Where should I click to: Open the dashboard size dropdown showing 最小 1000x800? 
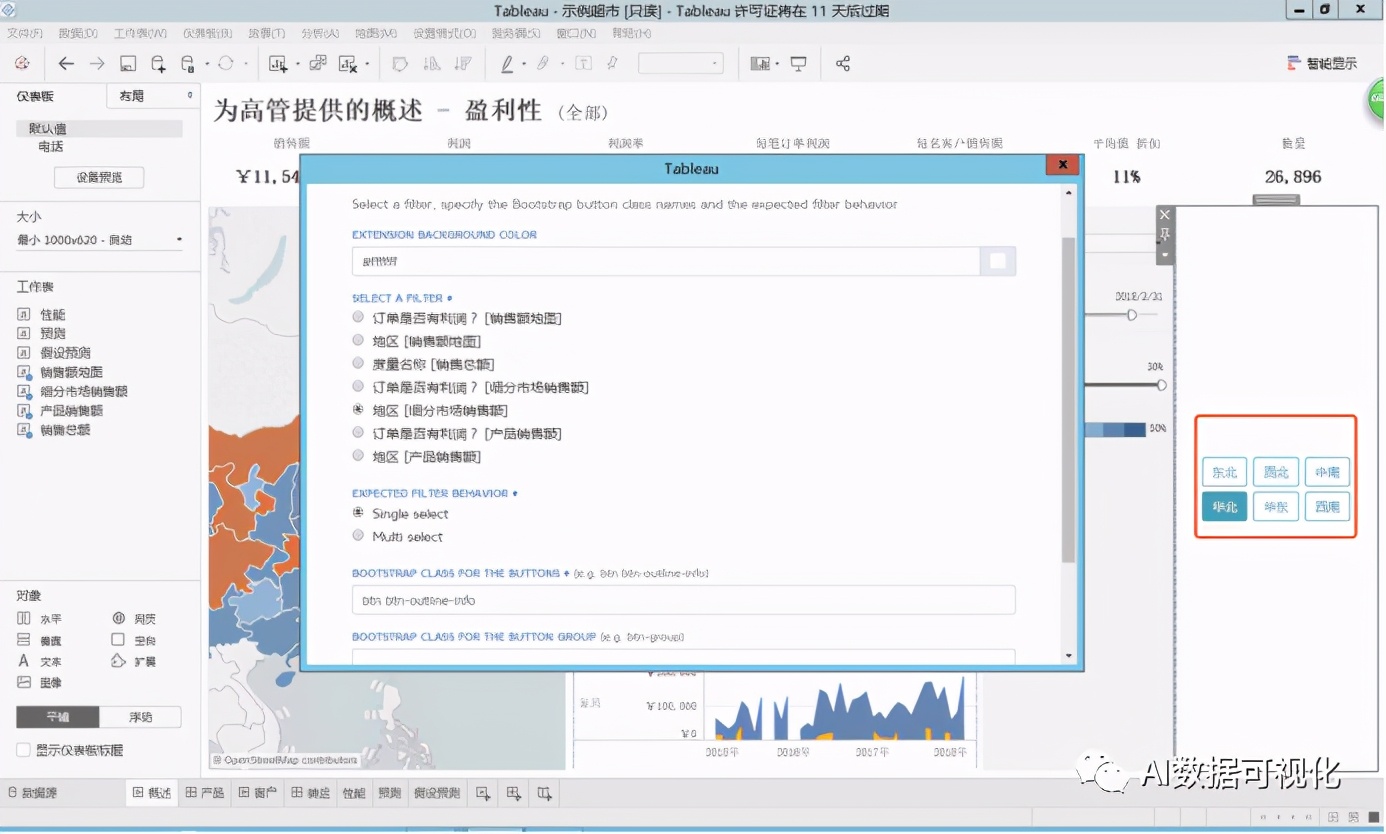click(x=100, y=239)
